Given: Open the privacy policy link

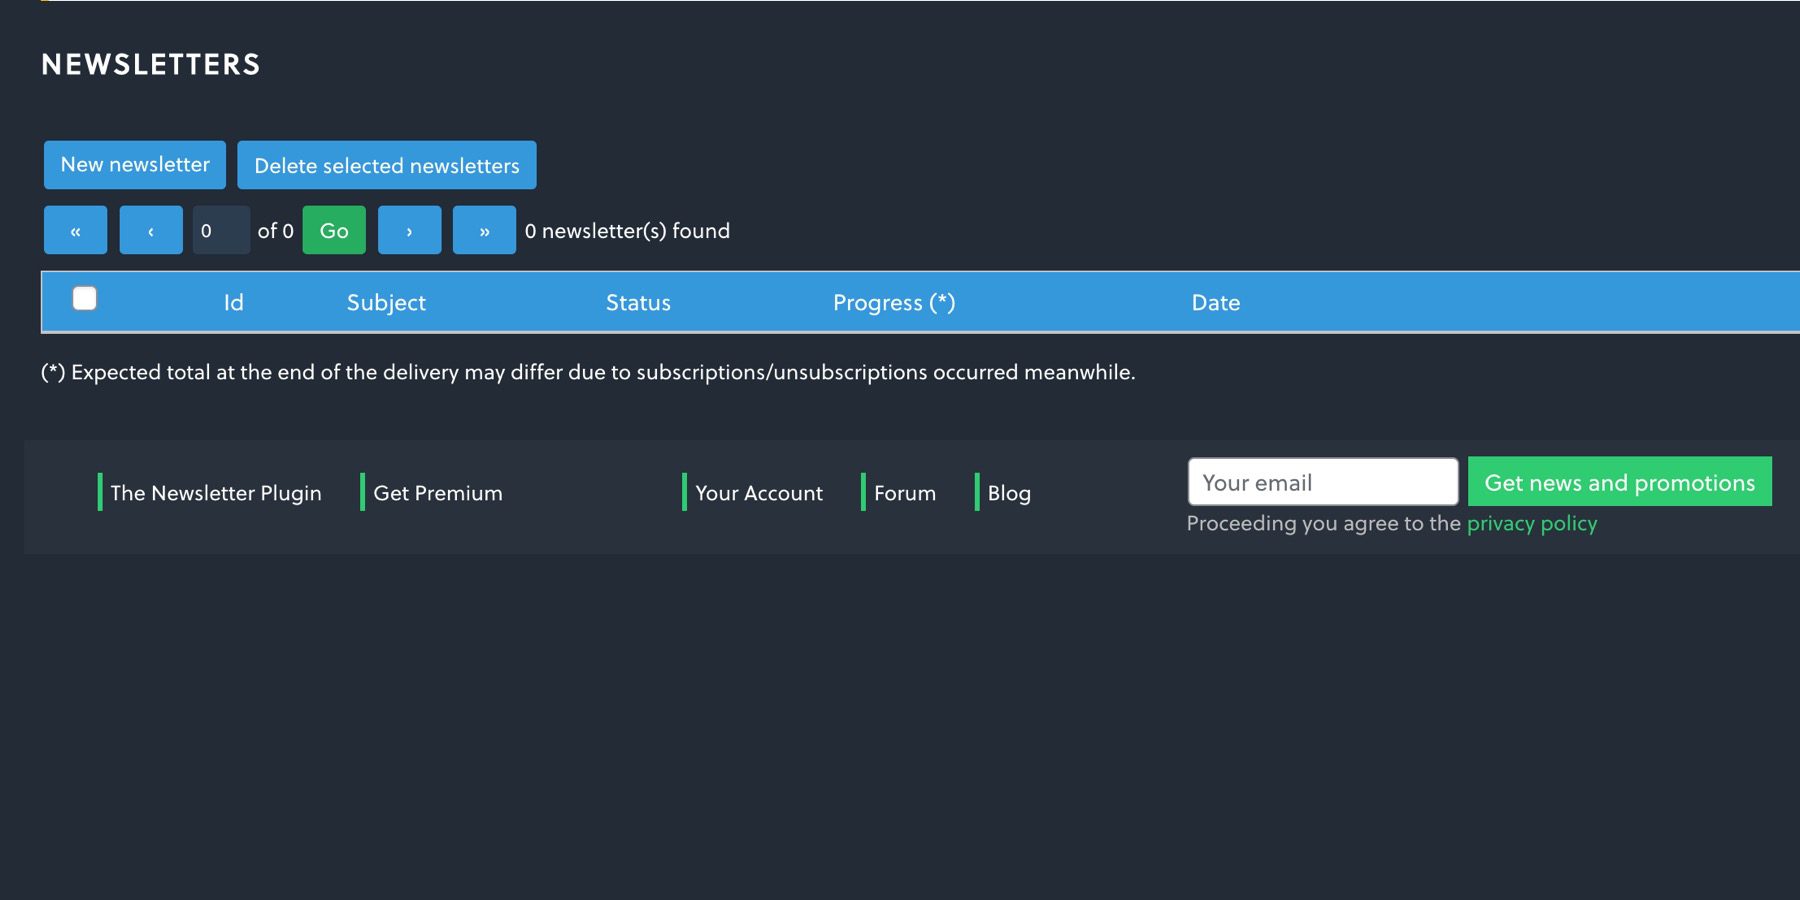Looking at the screenshot, I should pyautogui.click(x=1531, y=524).
